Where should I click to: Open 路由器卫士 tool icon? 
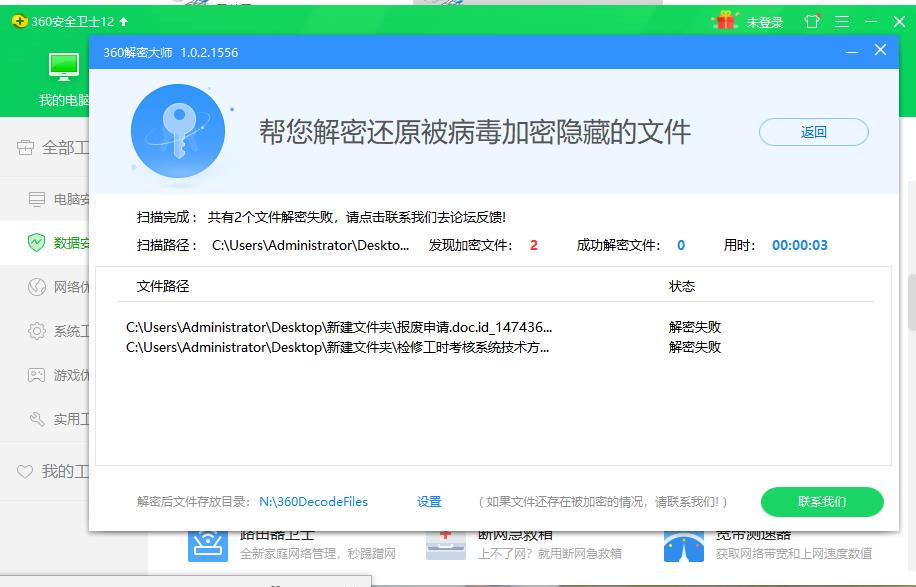point(208,547)
